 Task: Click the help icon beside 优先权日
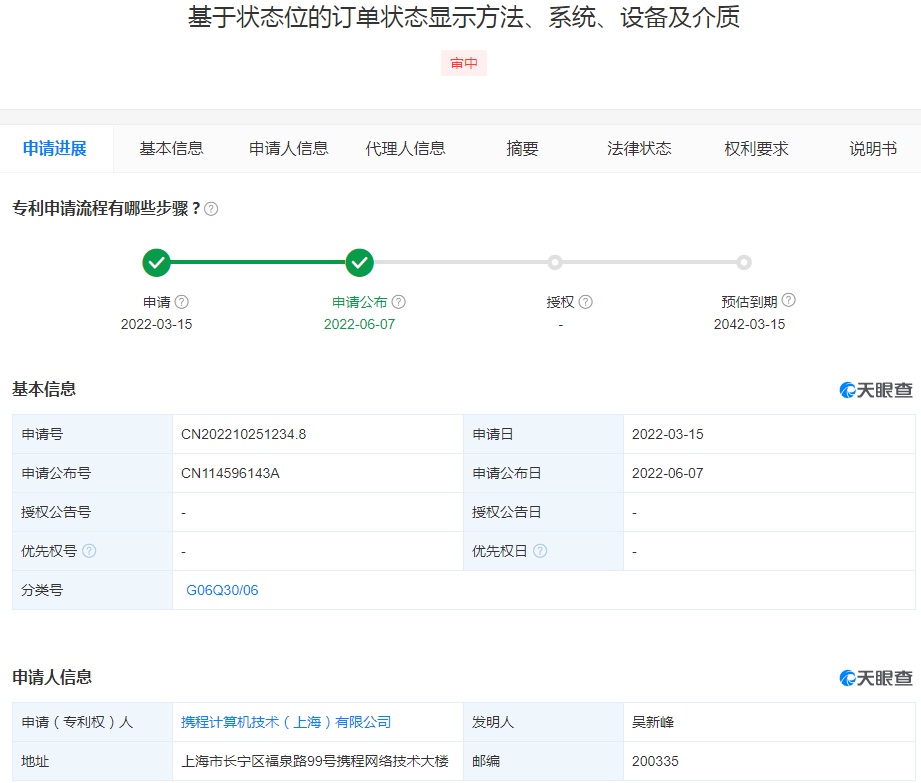pyautogui.click(x=540, y=551)
